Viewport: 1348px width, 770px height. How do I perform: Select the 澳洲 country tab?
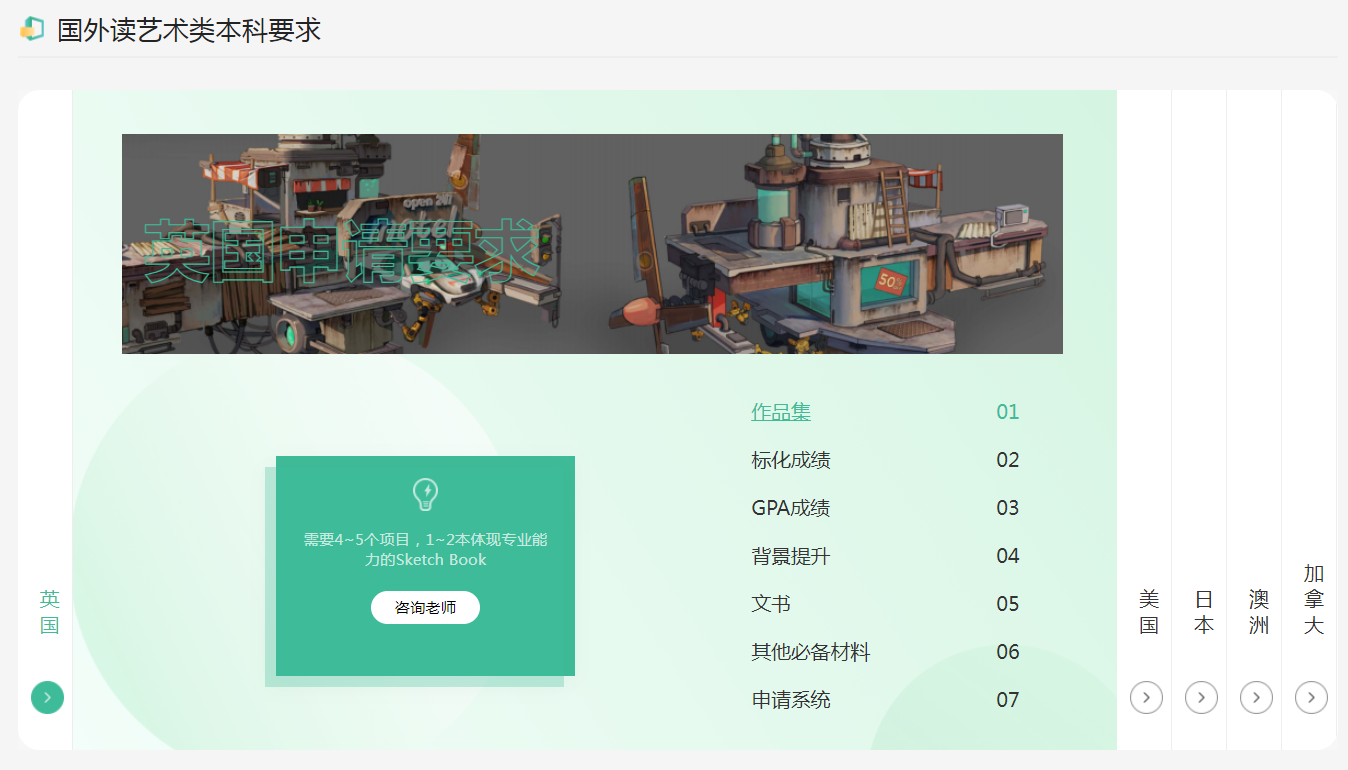pyautogui.click(x=1259, y=612)
